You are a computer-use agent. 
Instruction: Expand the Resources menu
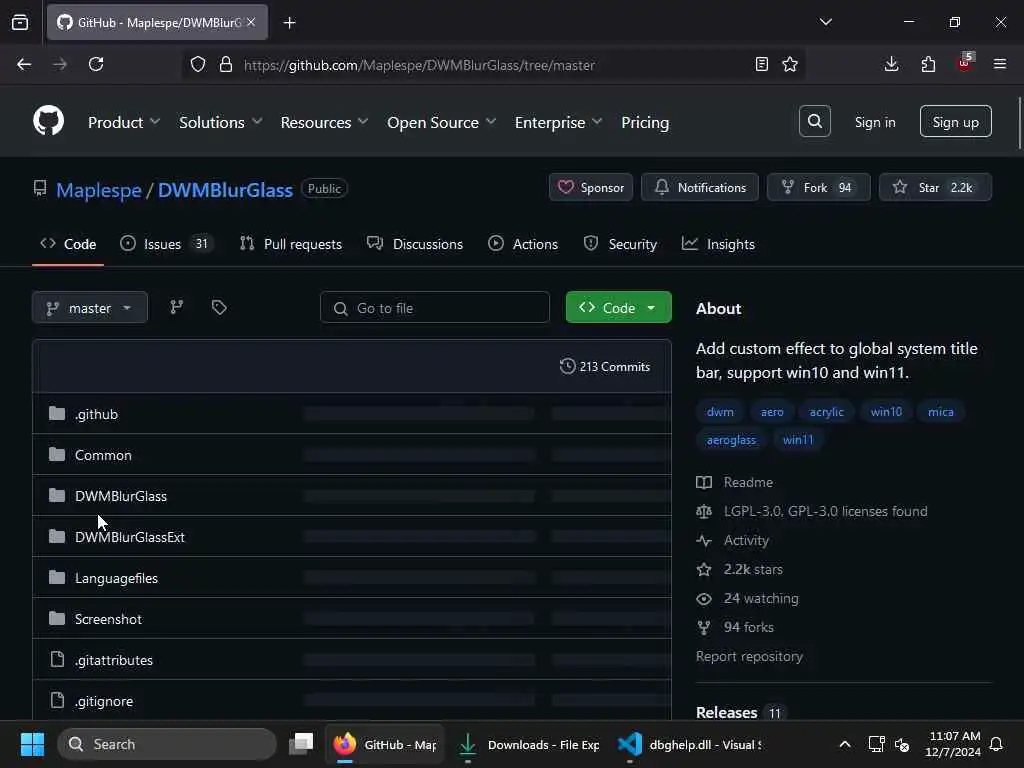(324, 122)
